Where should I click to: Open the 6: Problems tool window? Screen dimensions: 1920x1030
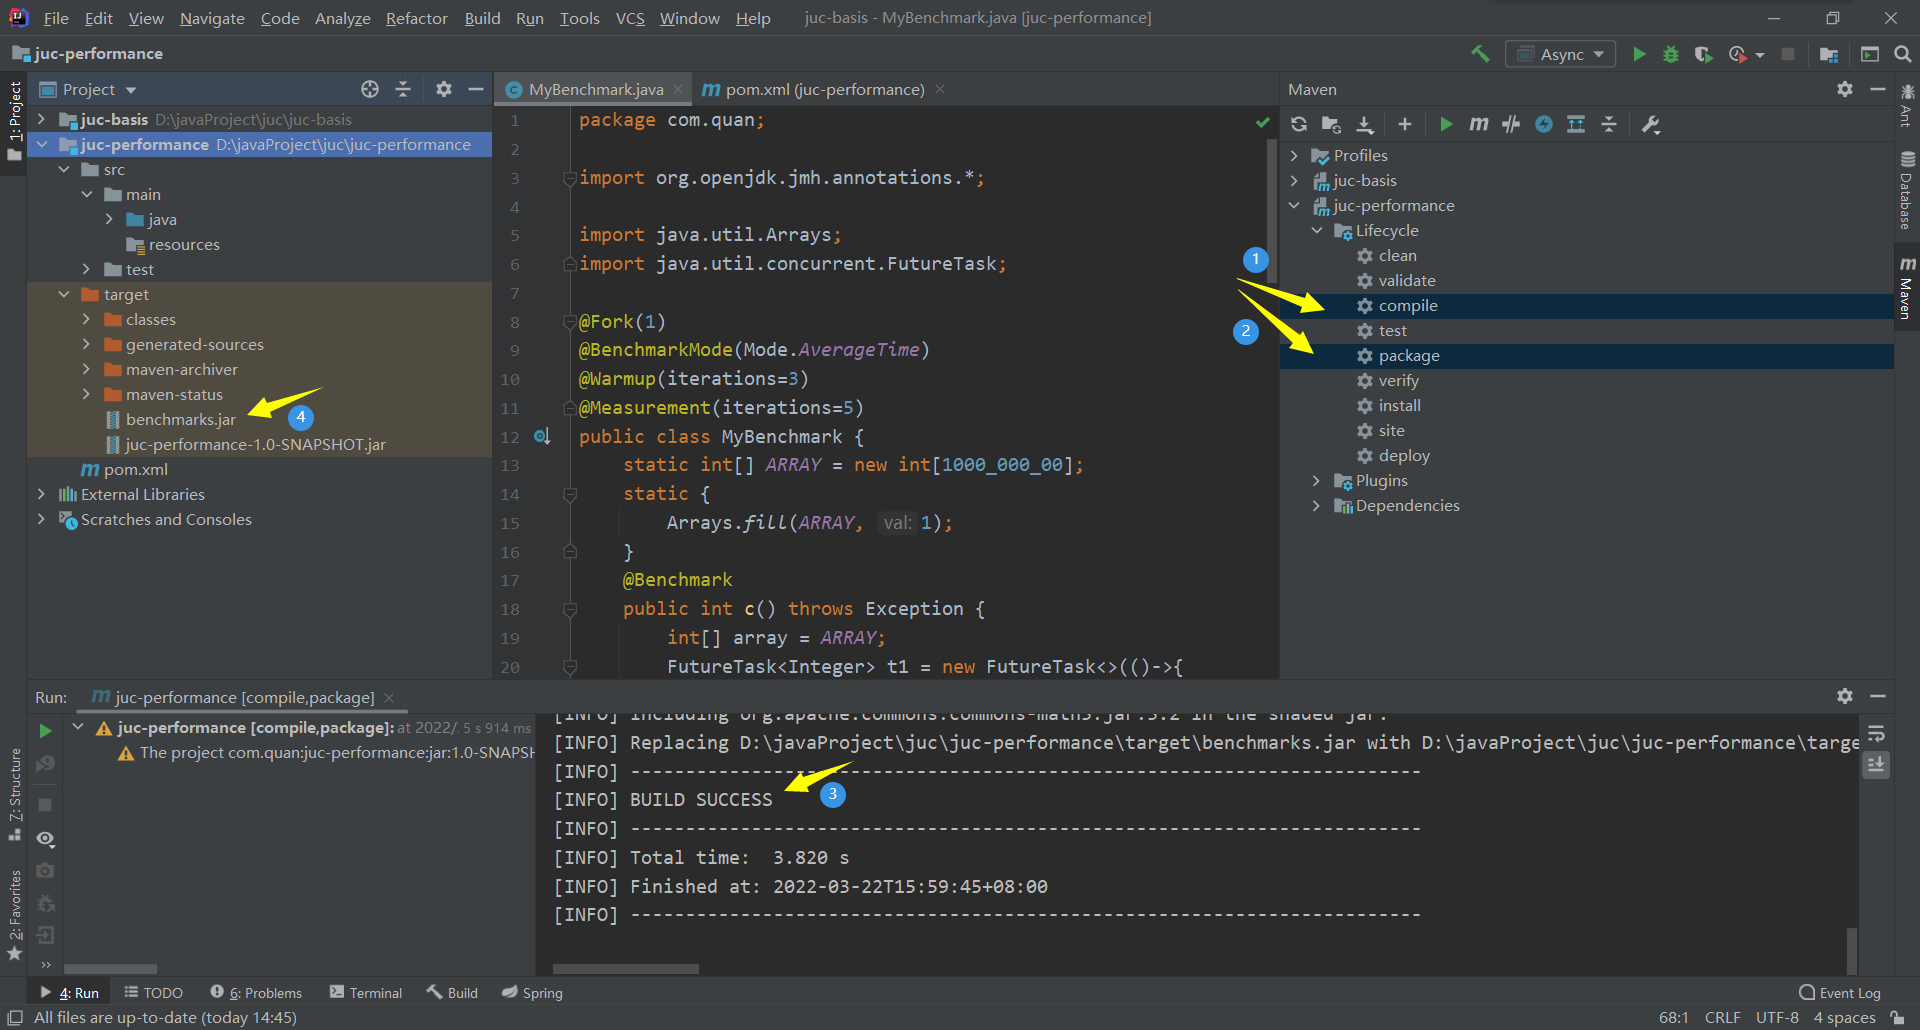tap(256, 992)
